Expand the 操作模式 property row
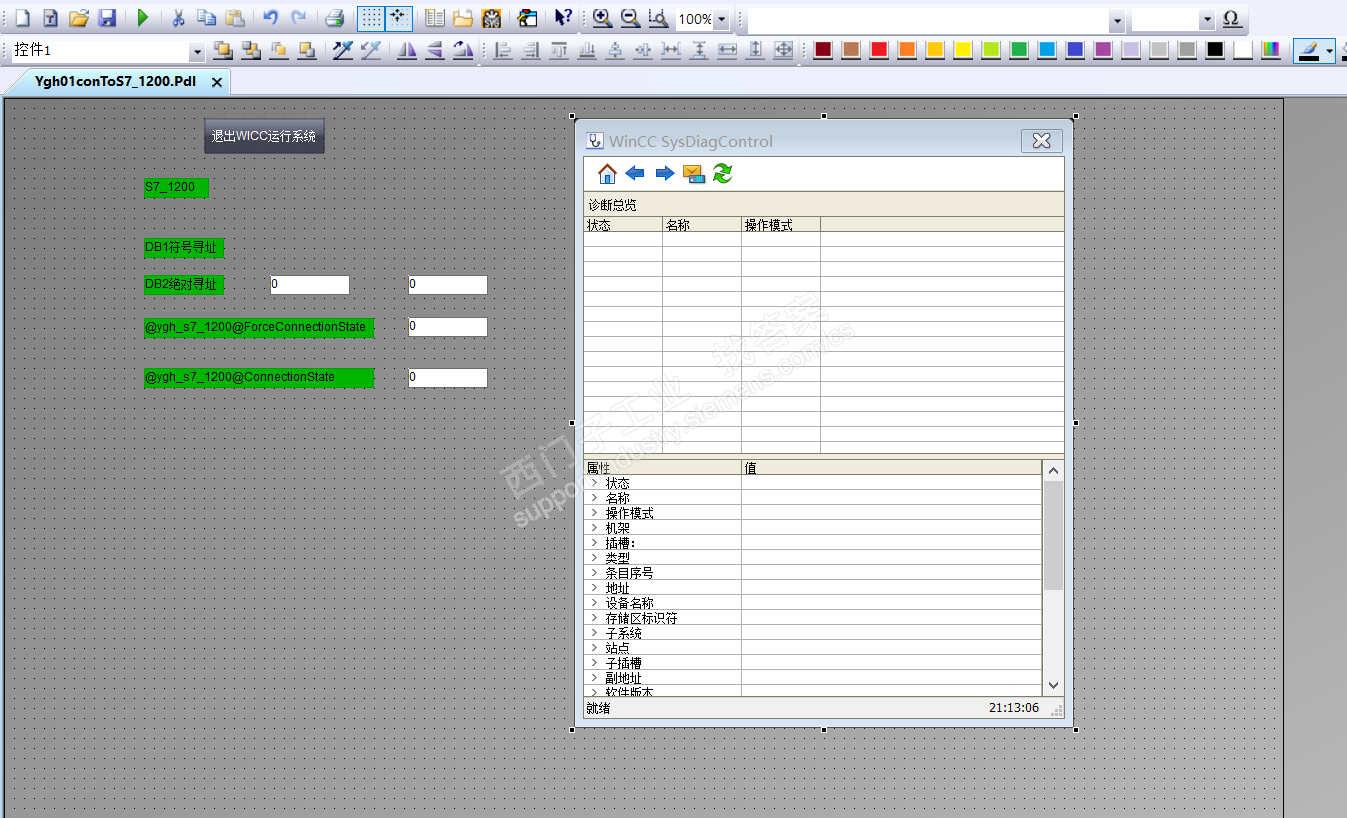Screen dimensions: 1347x818 tap(594, 513)
